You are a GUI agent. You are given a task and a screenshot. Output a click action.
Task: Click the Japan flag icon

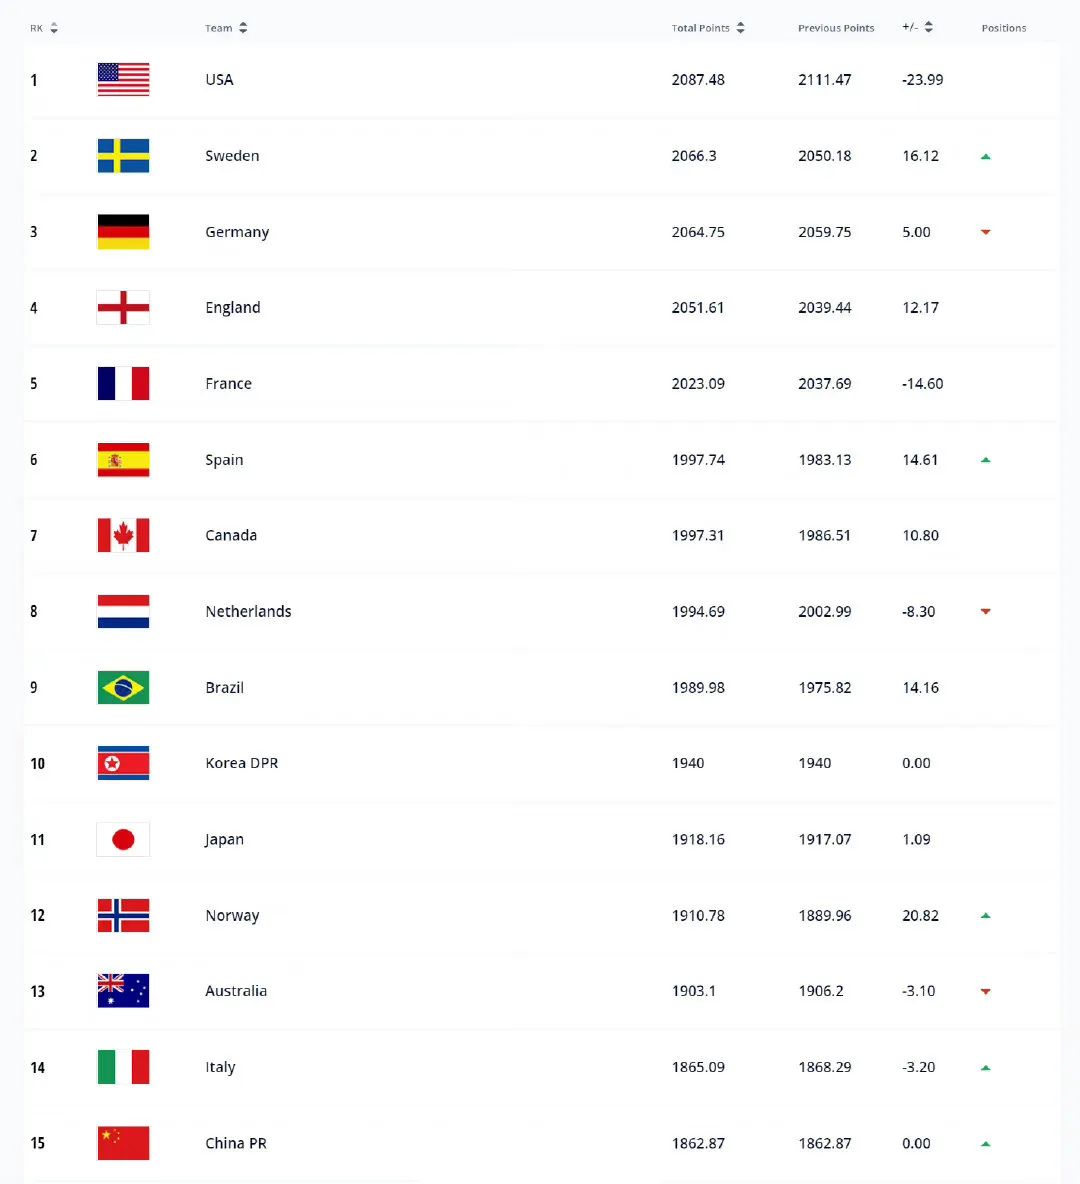(123, 840)
